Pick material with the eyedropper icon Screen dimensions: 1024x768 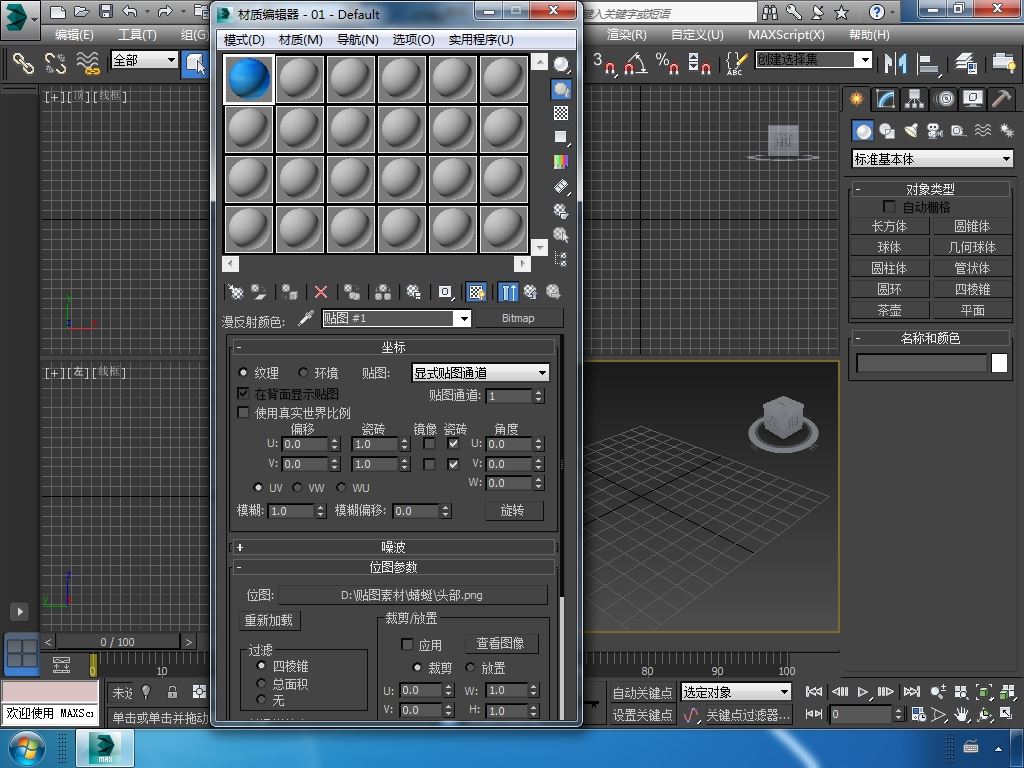[306, 318]
